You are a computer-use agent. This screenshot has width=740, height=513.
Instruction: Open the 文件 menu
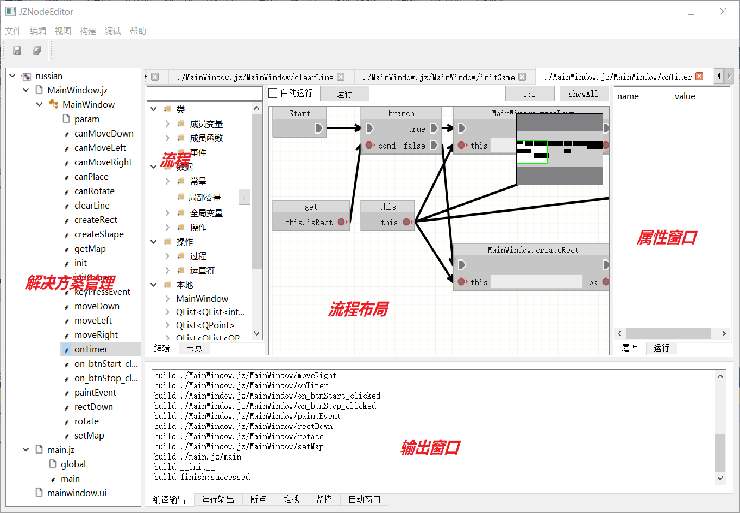coord(13,31)
